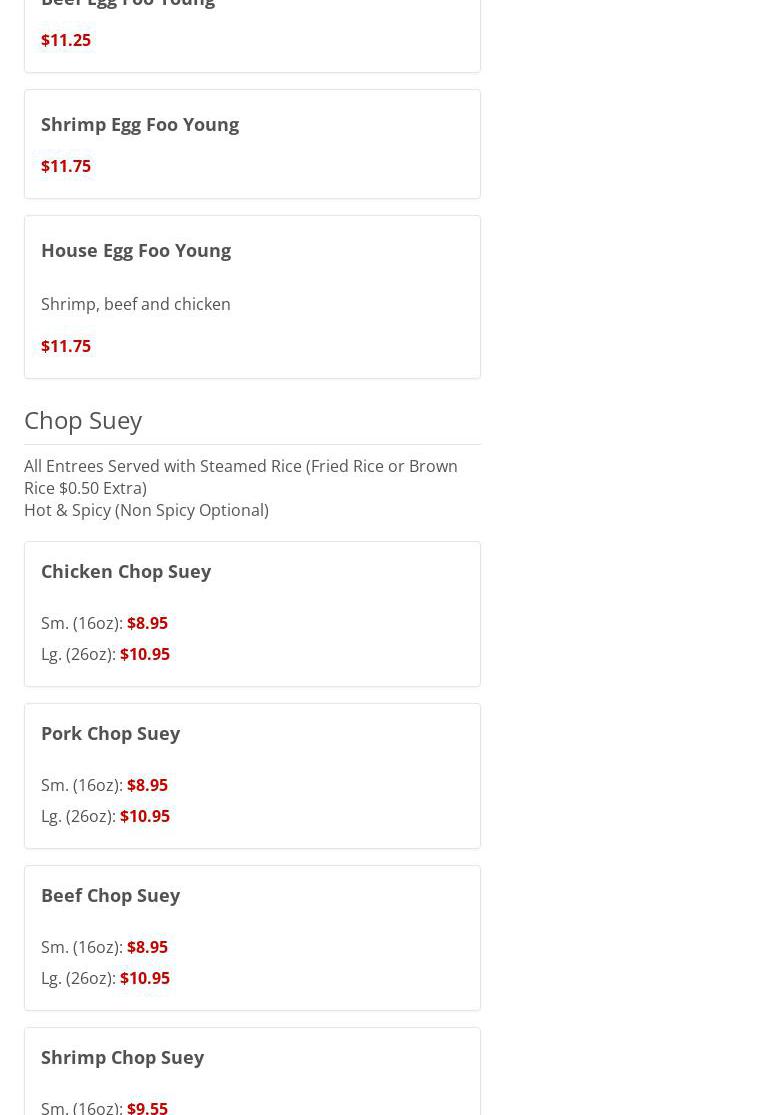Screen dimensions: 770x1115
Task: Click the 'Shrimp, beef and chicken' description
Action: tap(136, 304)
